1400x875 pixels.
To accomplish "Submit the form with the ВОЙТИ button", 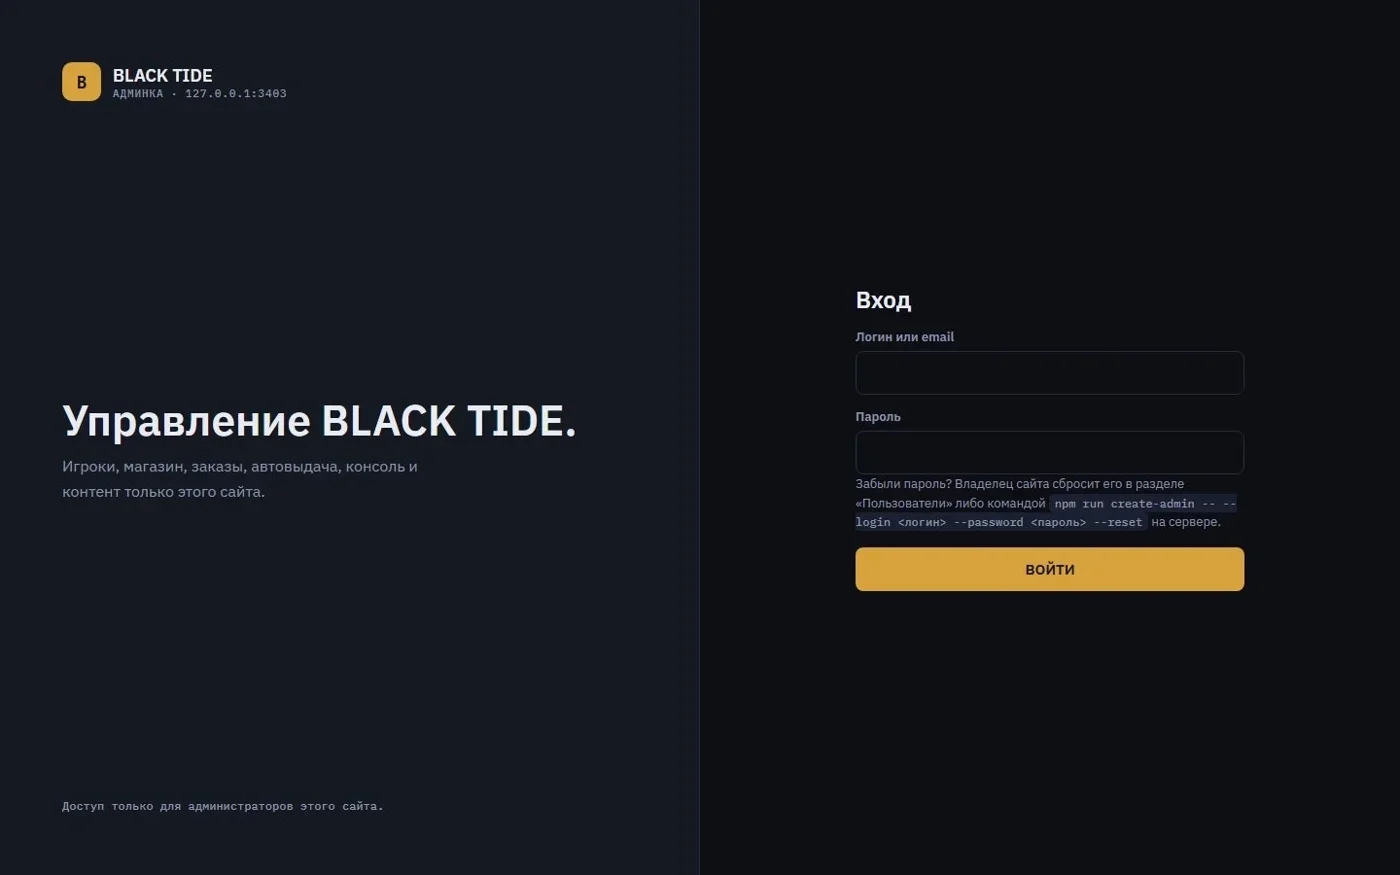I will pyautogui.click(x=1049, y=569).
